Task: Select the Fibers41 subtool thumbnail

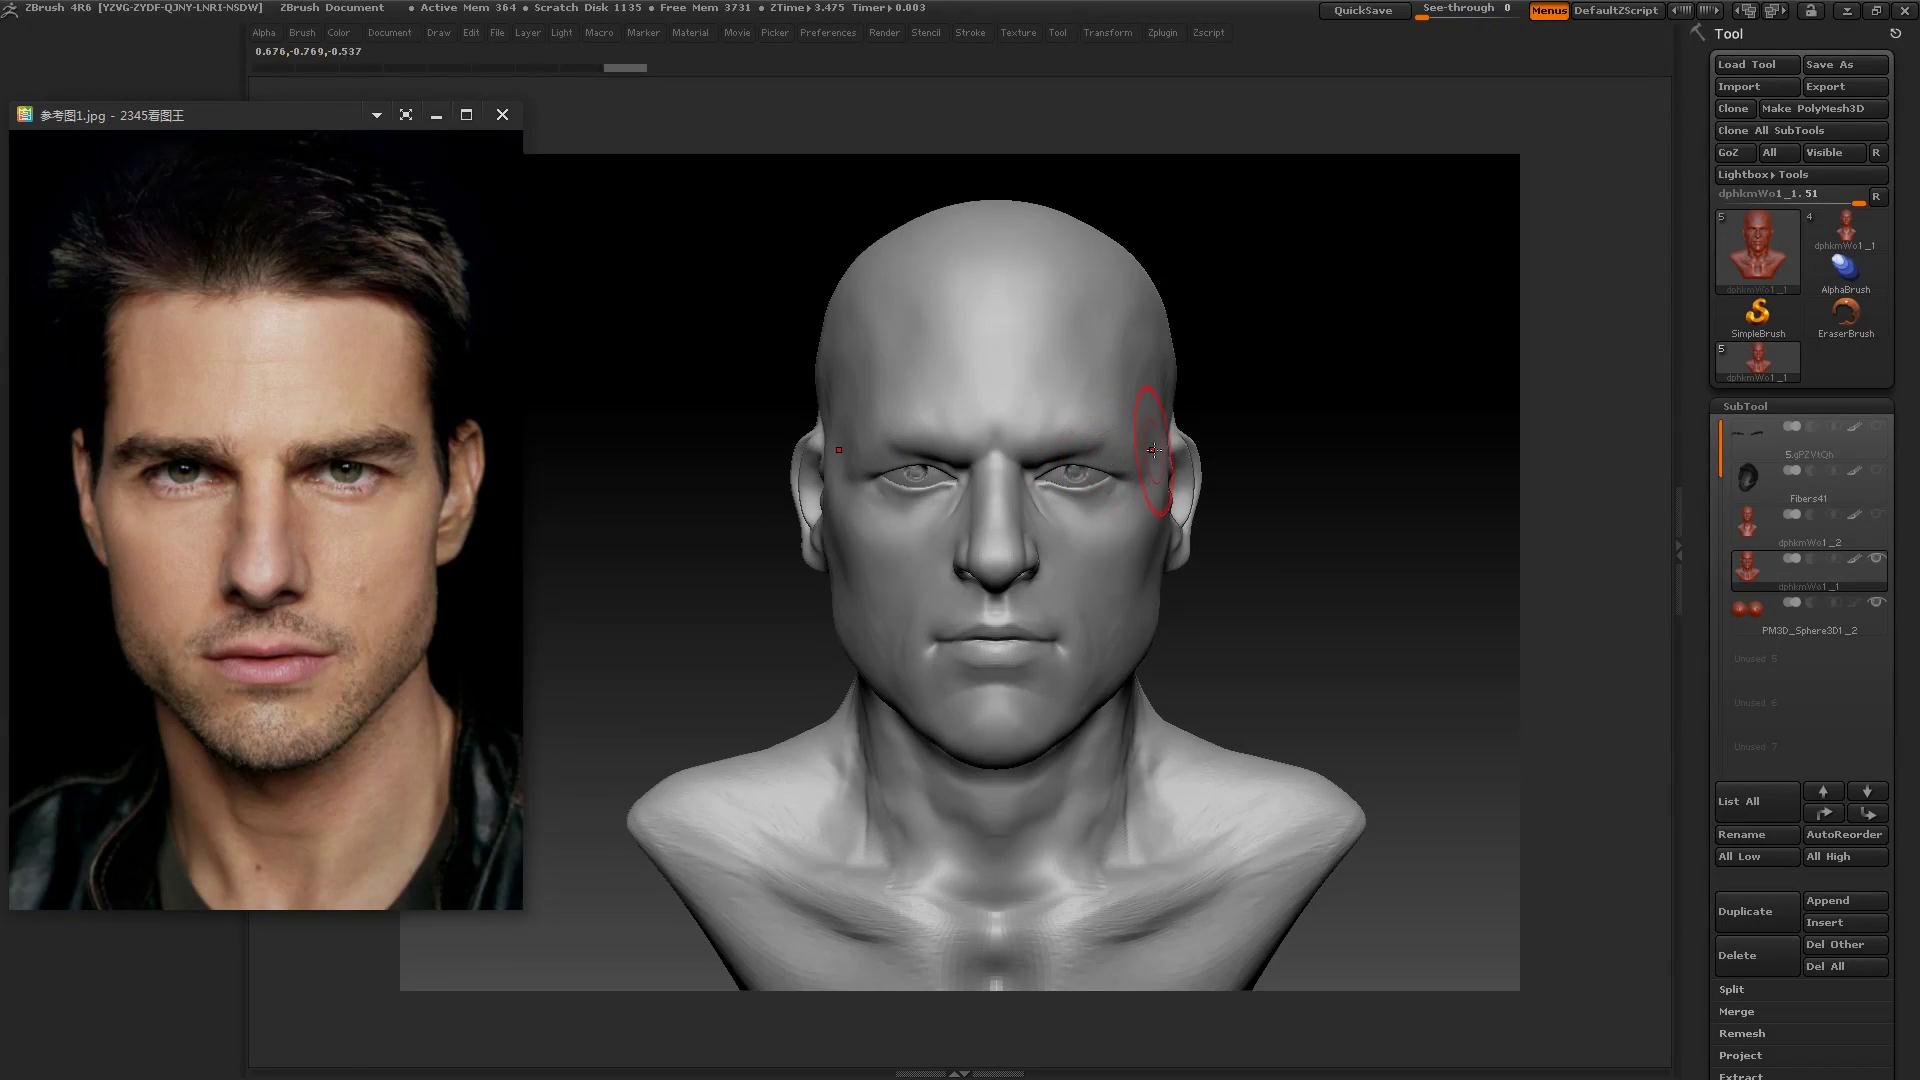Action: (1747, 478)
